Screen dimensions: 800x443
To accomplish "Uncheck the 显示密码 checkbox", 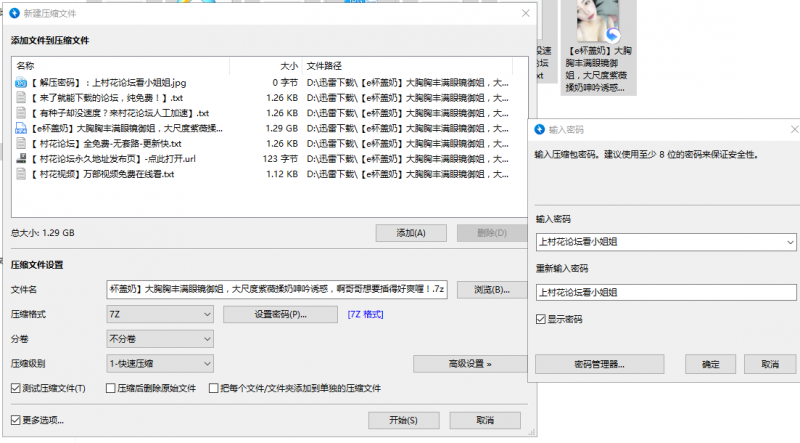I will point(541,319).
